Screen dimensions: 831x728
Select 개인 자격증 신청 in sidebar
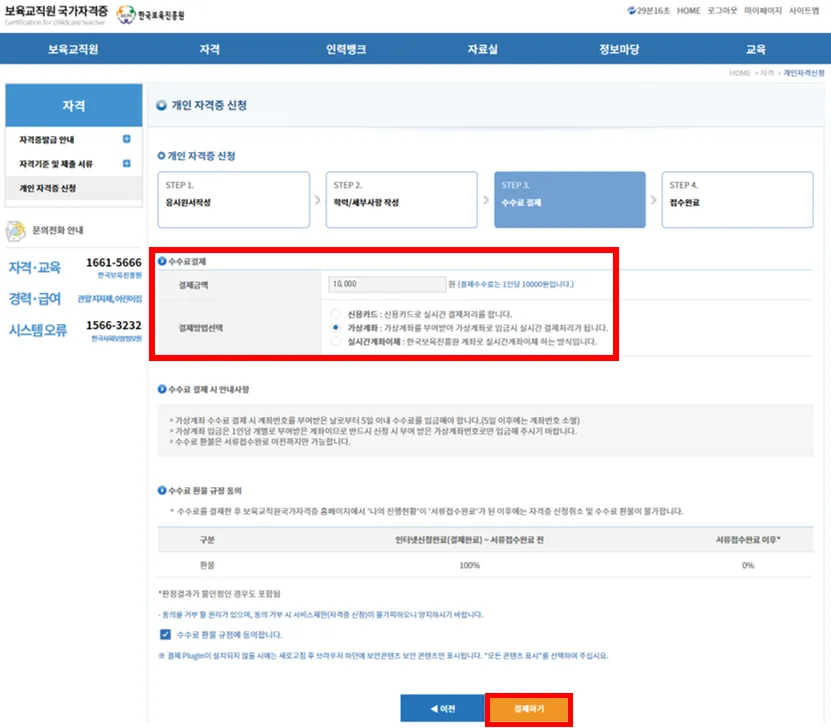48,188
